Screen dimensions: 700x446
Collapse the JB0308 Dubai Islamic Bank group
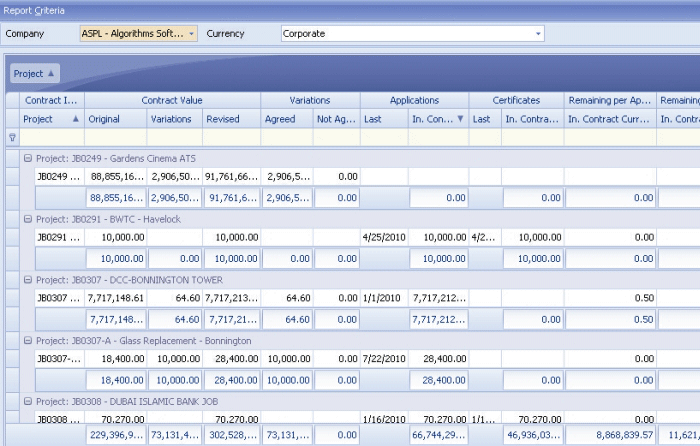[28, 401]
